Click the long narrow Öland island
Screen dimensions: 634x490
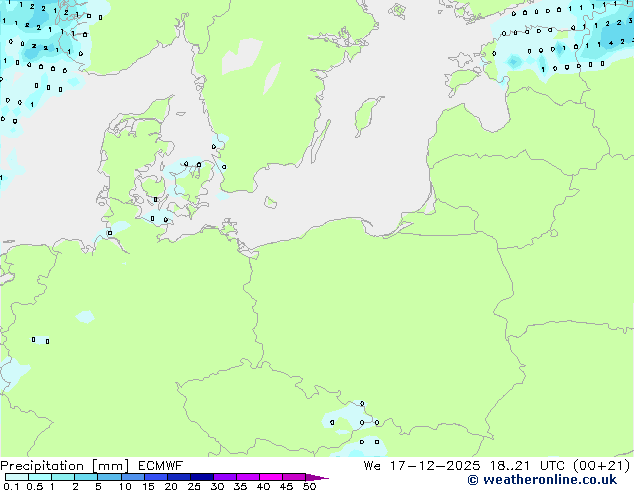coord(321,142)
